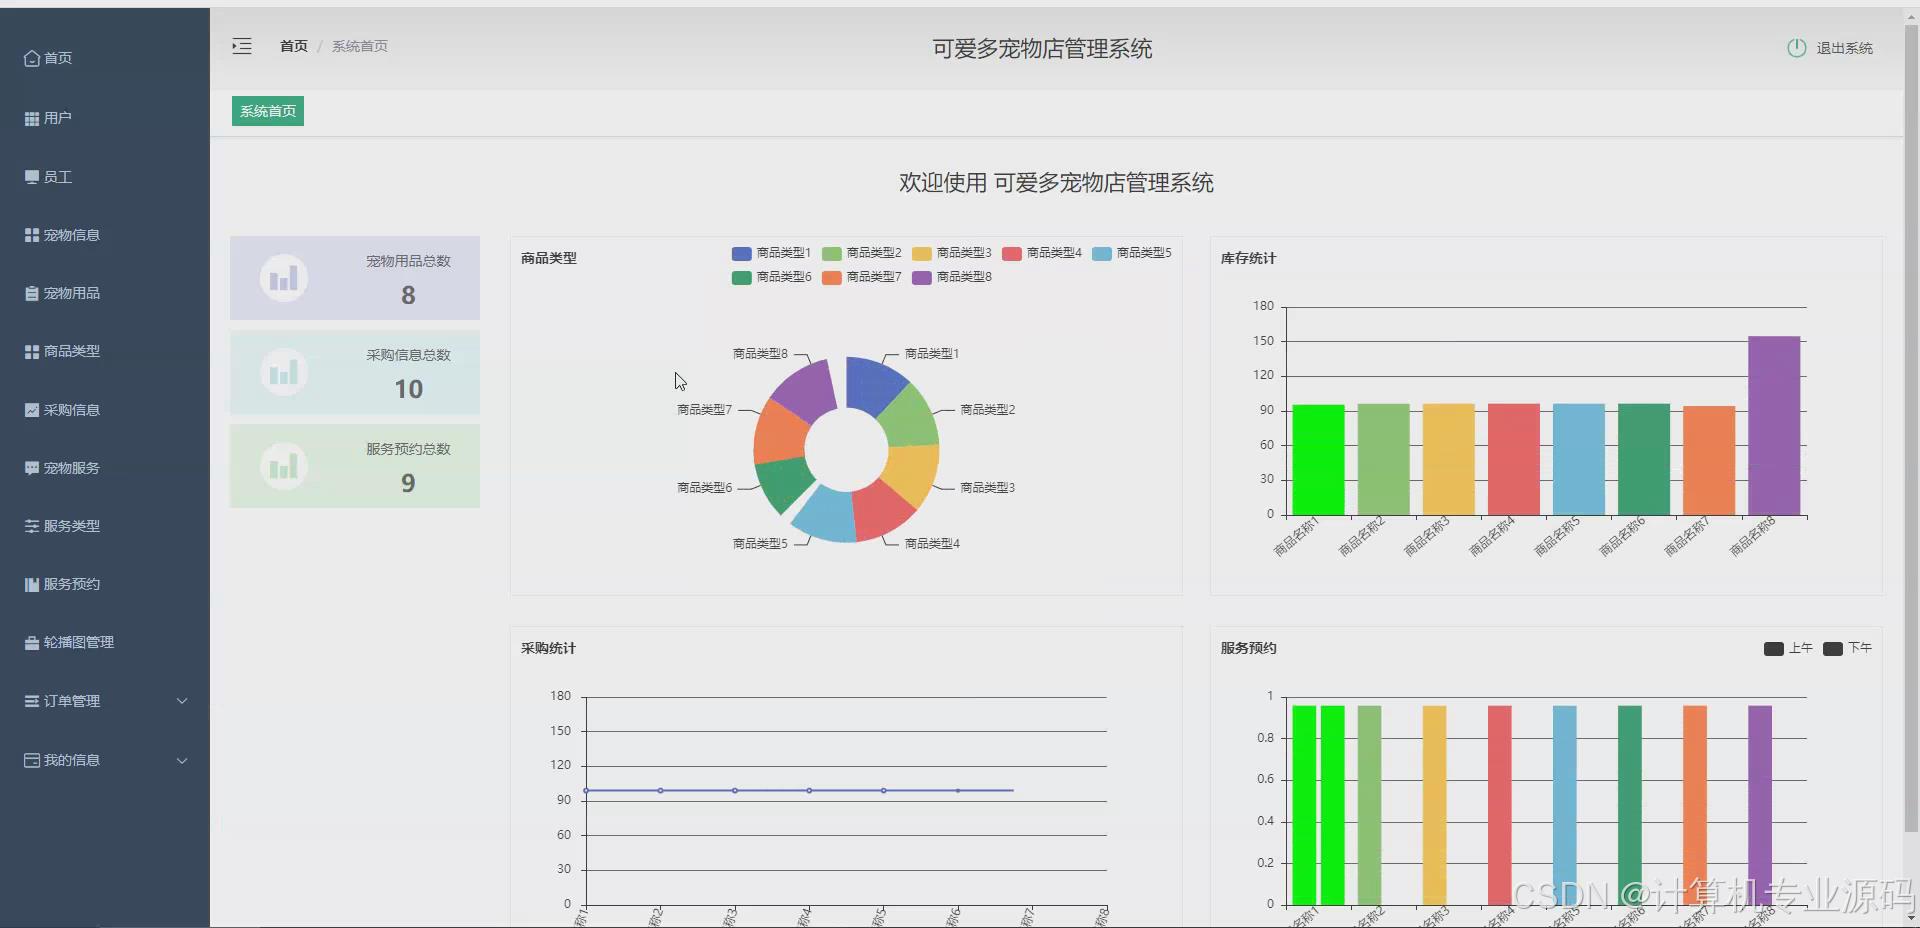This screenshot has height=928, width=1920.
Task: Click the sidebar collapse hamburger icon
Action: click(241, 46)
